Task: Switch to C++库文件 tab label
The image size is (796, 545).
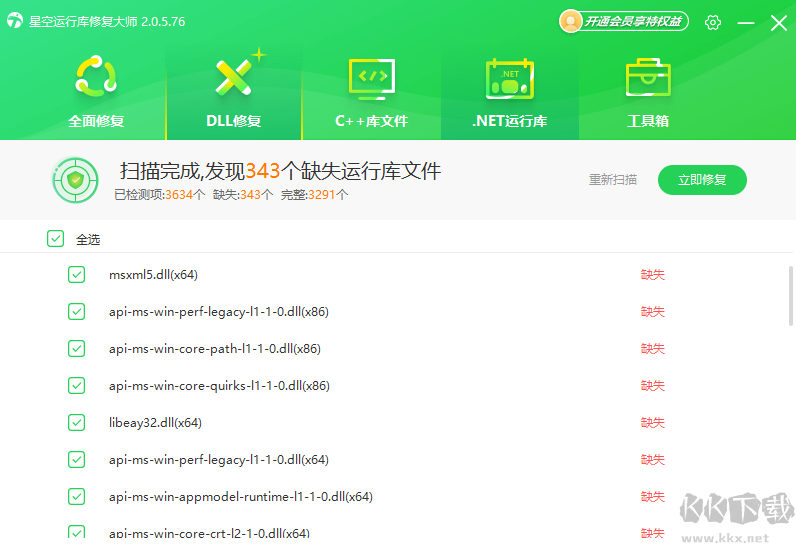Action: (x=372, y=121)
